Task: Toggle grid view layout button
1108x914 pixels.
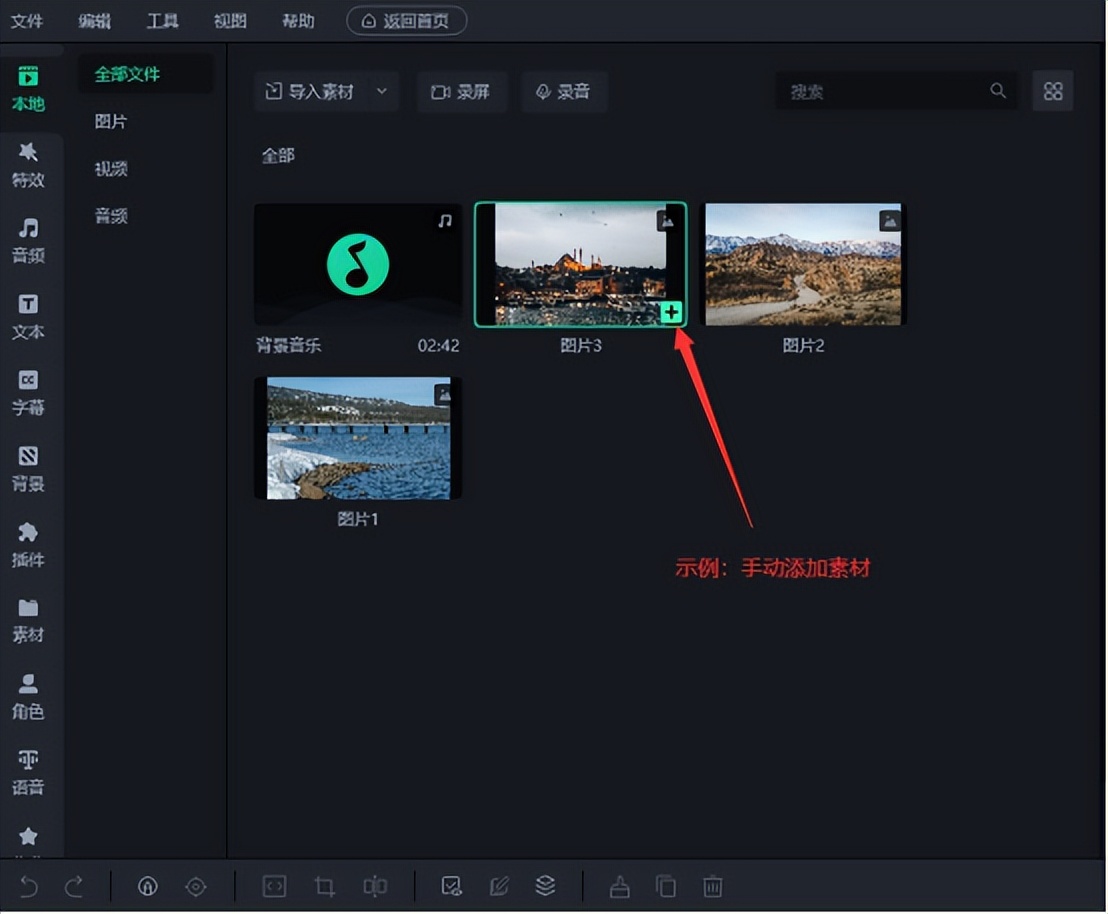Action: click(1052, 91)
